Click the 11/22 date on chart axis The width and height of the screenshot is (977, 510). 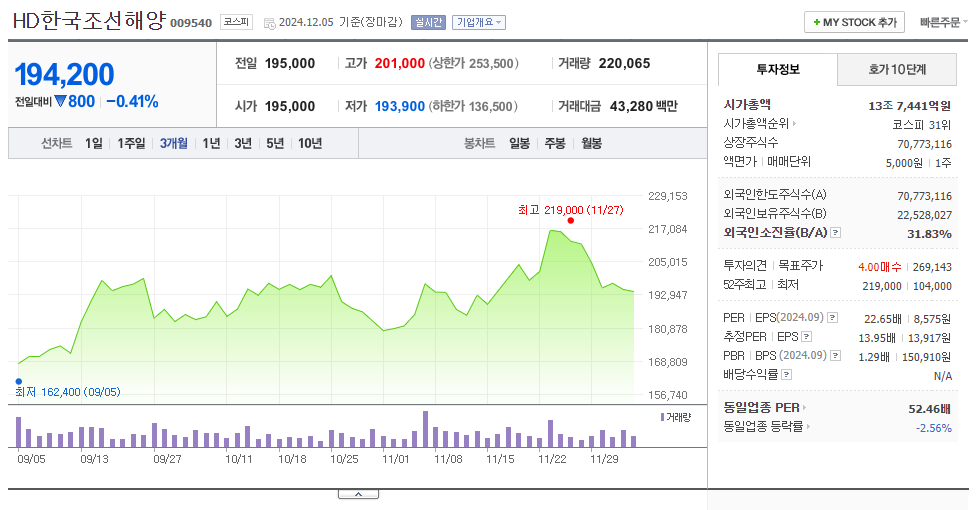pyautogui.click(x=552, y=460)
